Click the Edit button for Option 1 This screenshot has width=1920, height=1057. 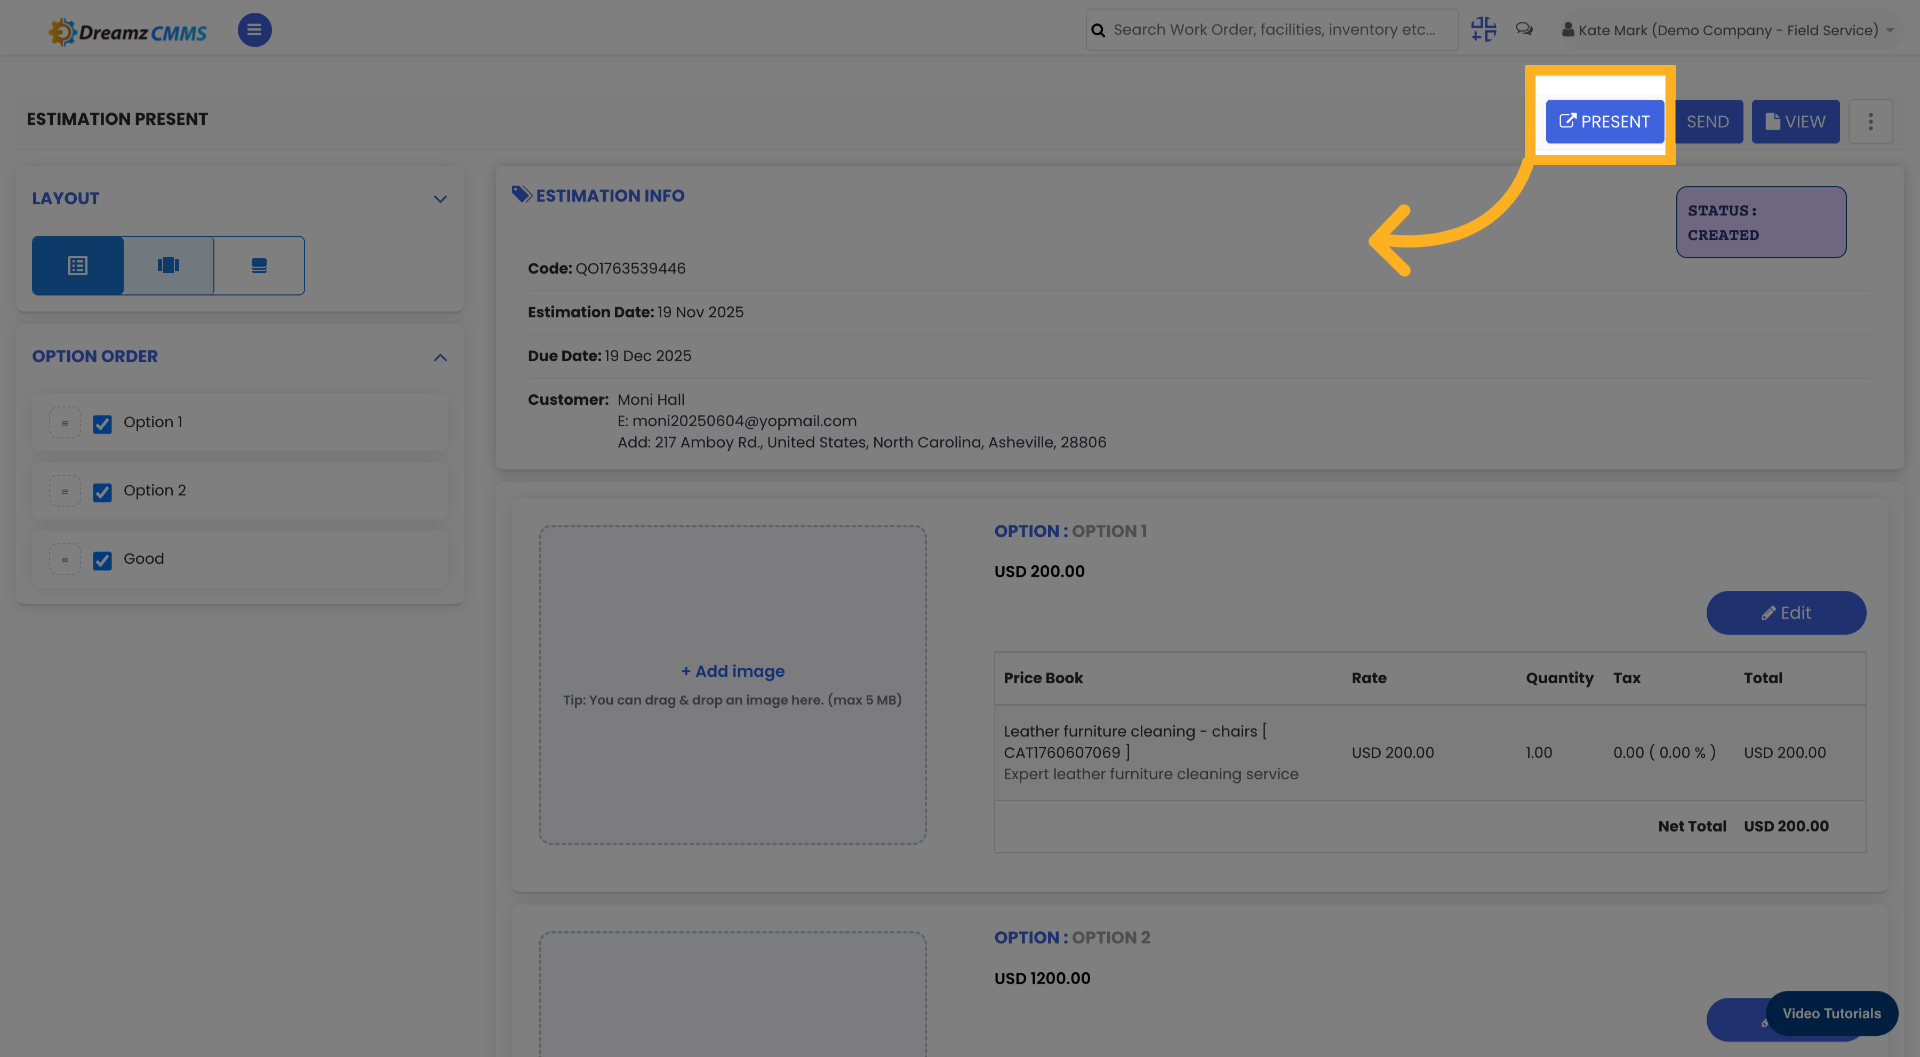coord(1786,613)
